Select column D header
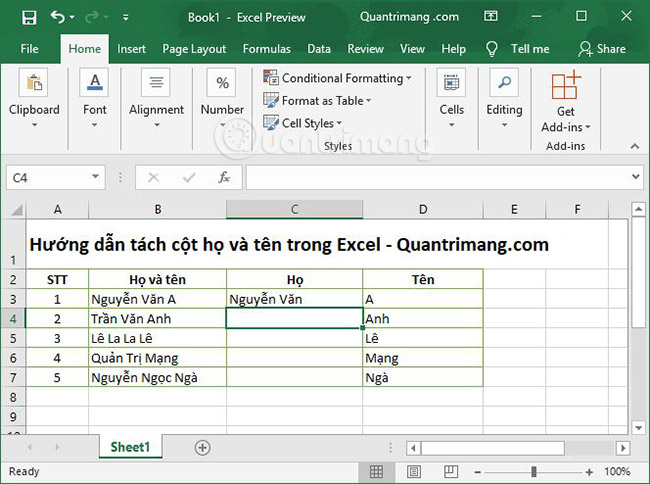Viewport: 650px width, 484px height. pos(423,210)
